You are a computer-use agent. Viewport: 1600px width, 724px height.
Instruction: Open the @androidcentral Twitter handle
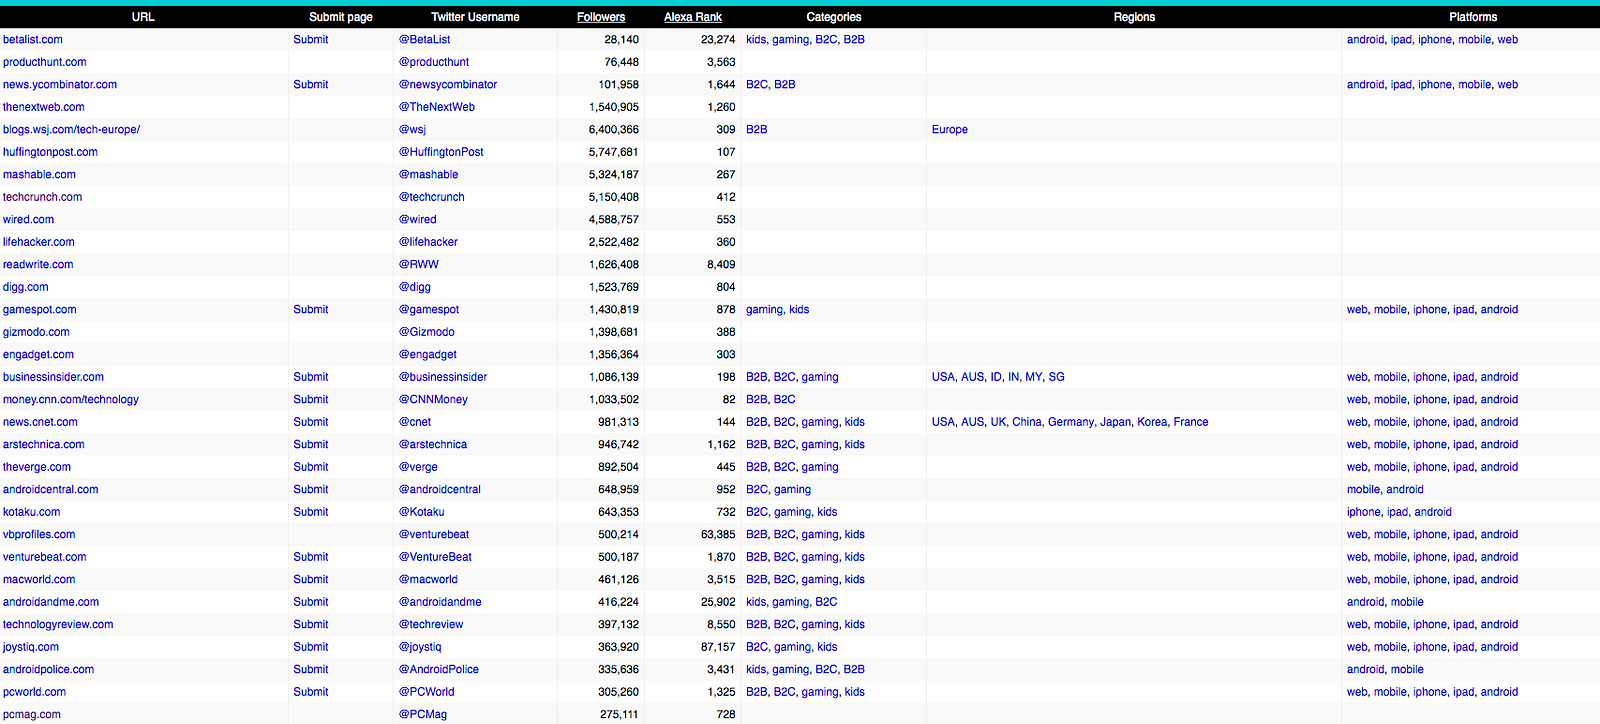click(x=440, y=490)
